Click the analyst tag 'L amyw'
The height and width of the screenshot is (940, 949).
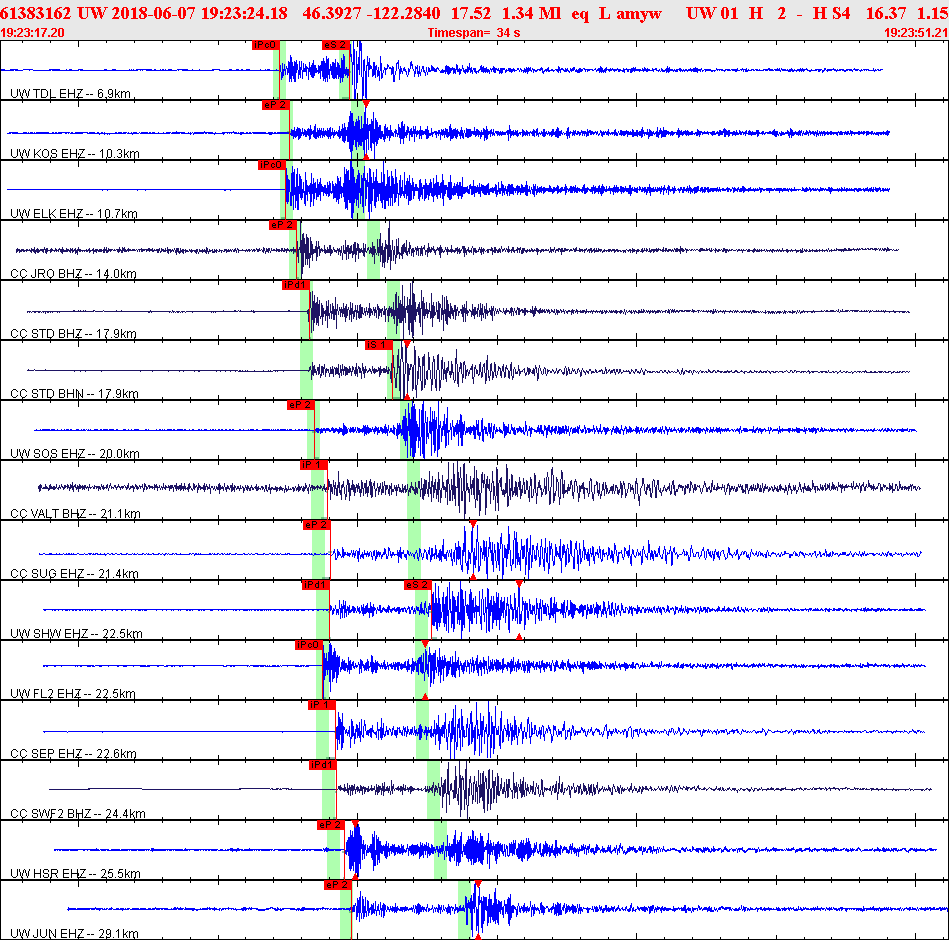click(x=630, y=13)
